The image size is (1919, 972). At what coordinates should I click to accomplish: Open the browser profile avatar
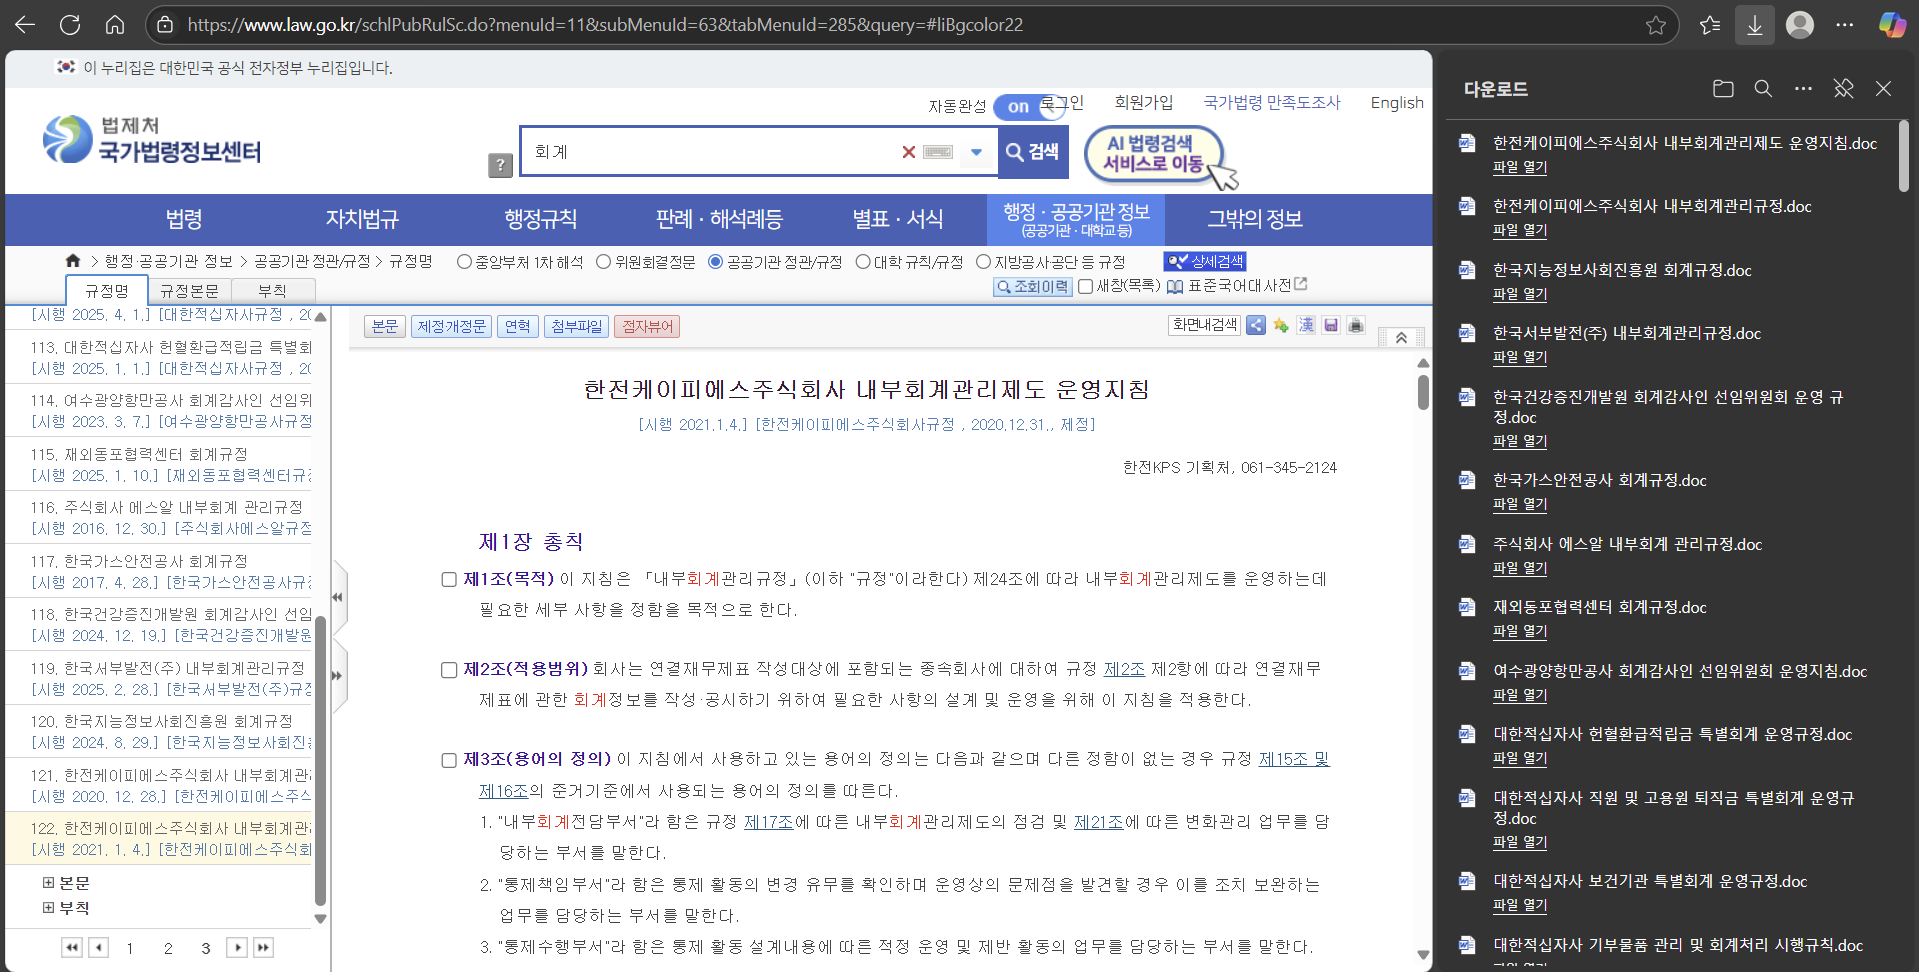[1800, 25]
